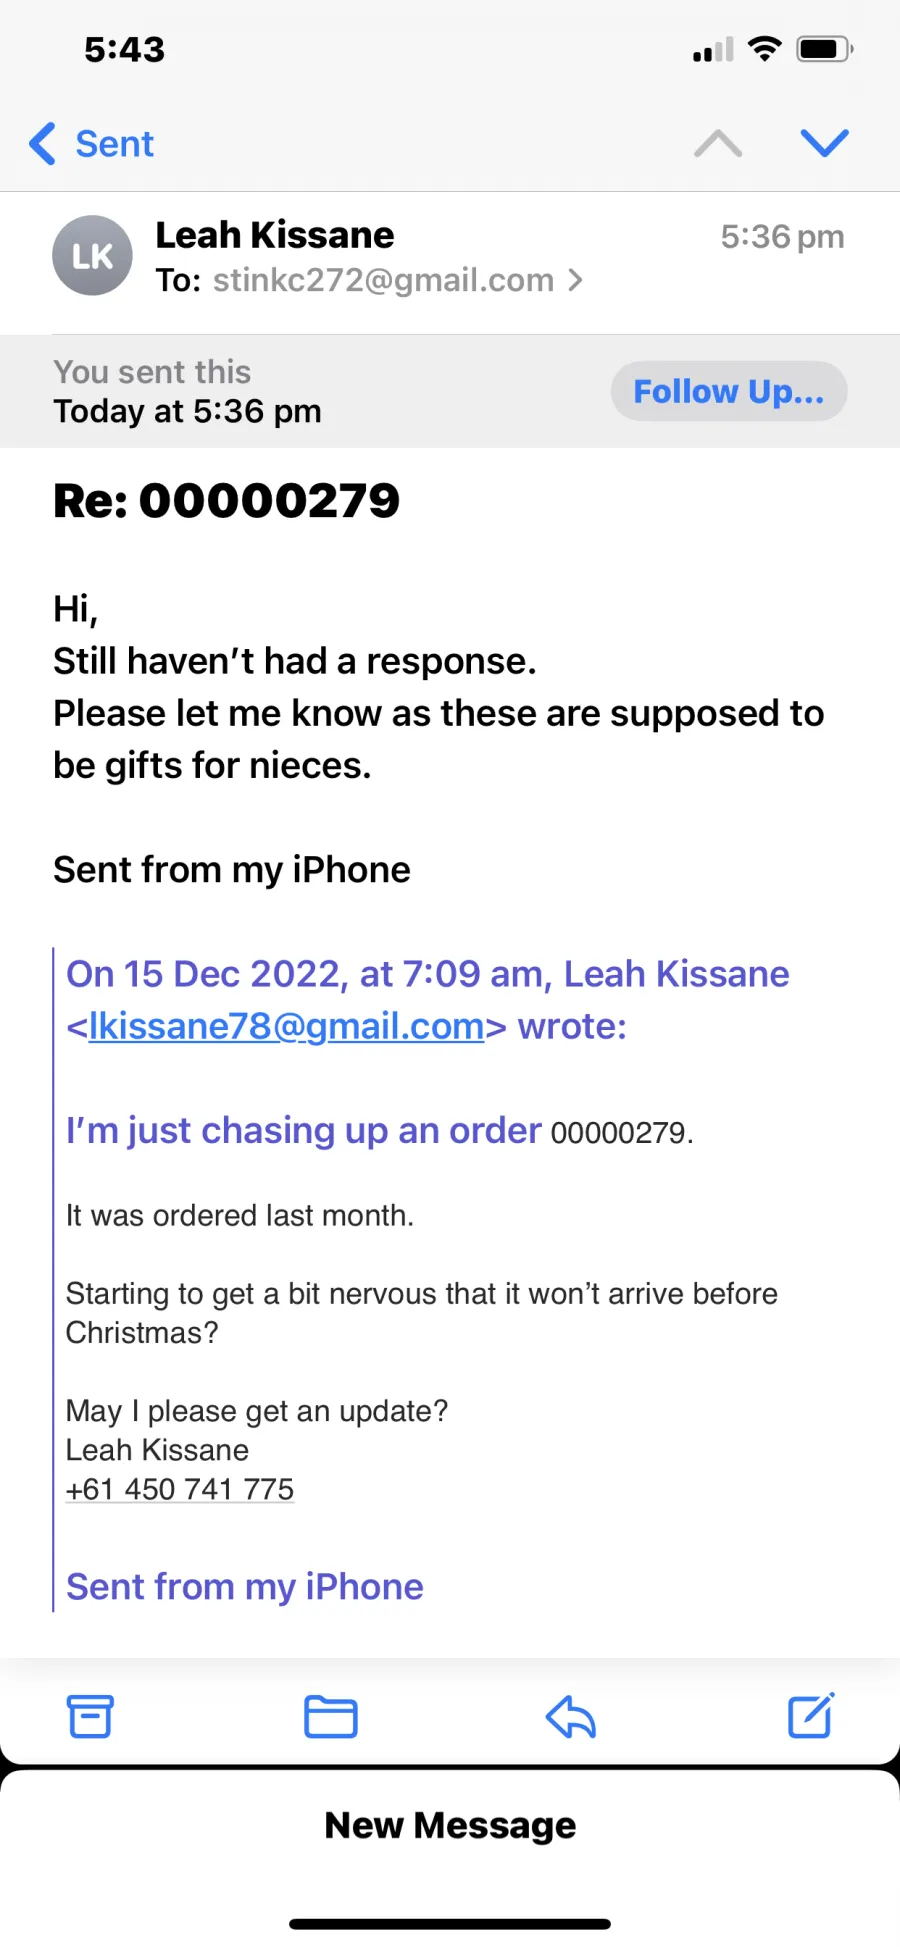Tap the back chevron beside Sent

tap(42, 144)
